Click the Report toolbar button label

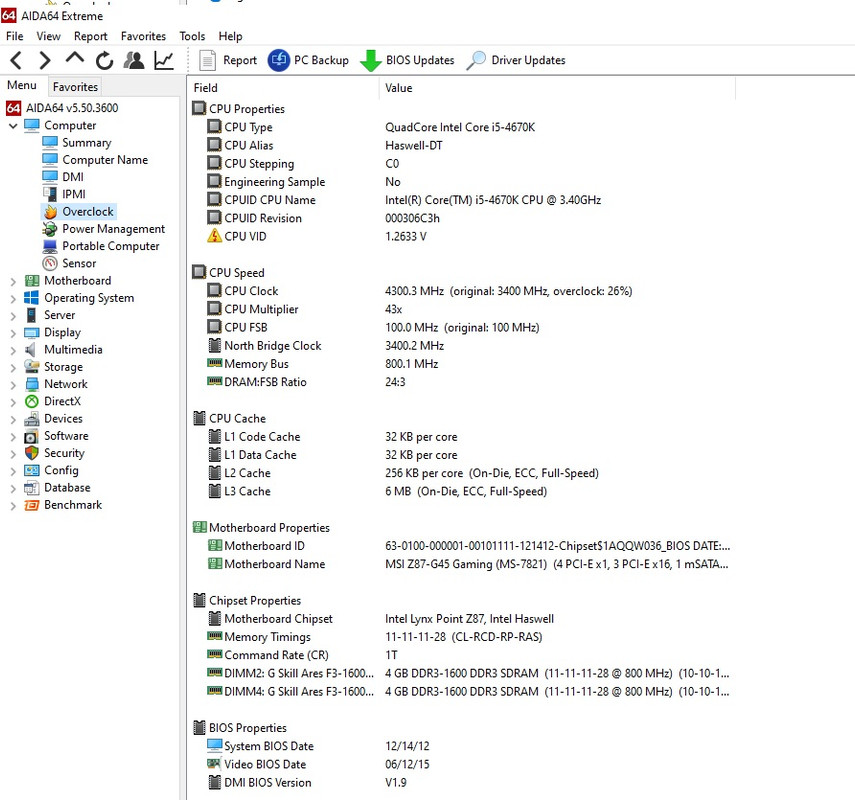[240, 61]
